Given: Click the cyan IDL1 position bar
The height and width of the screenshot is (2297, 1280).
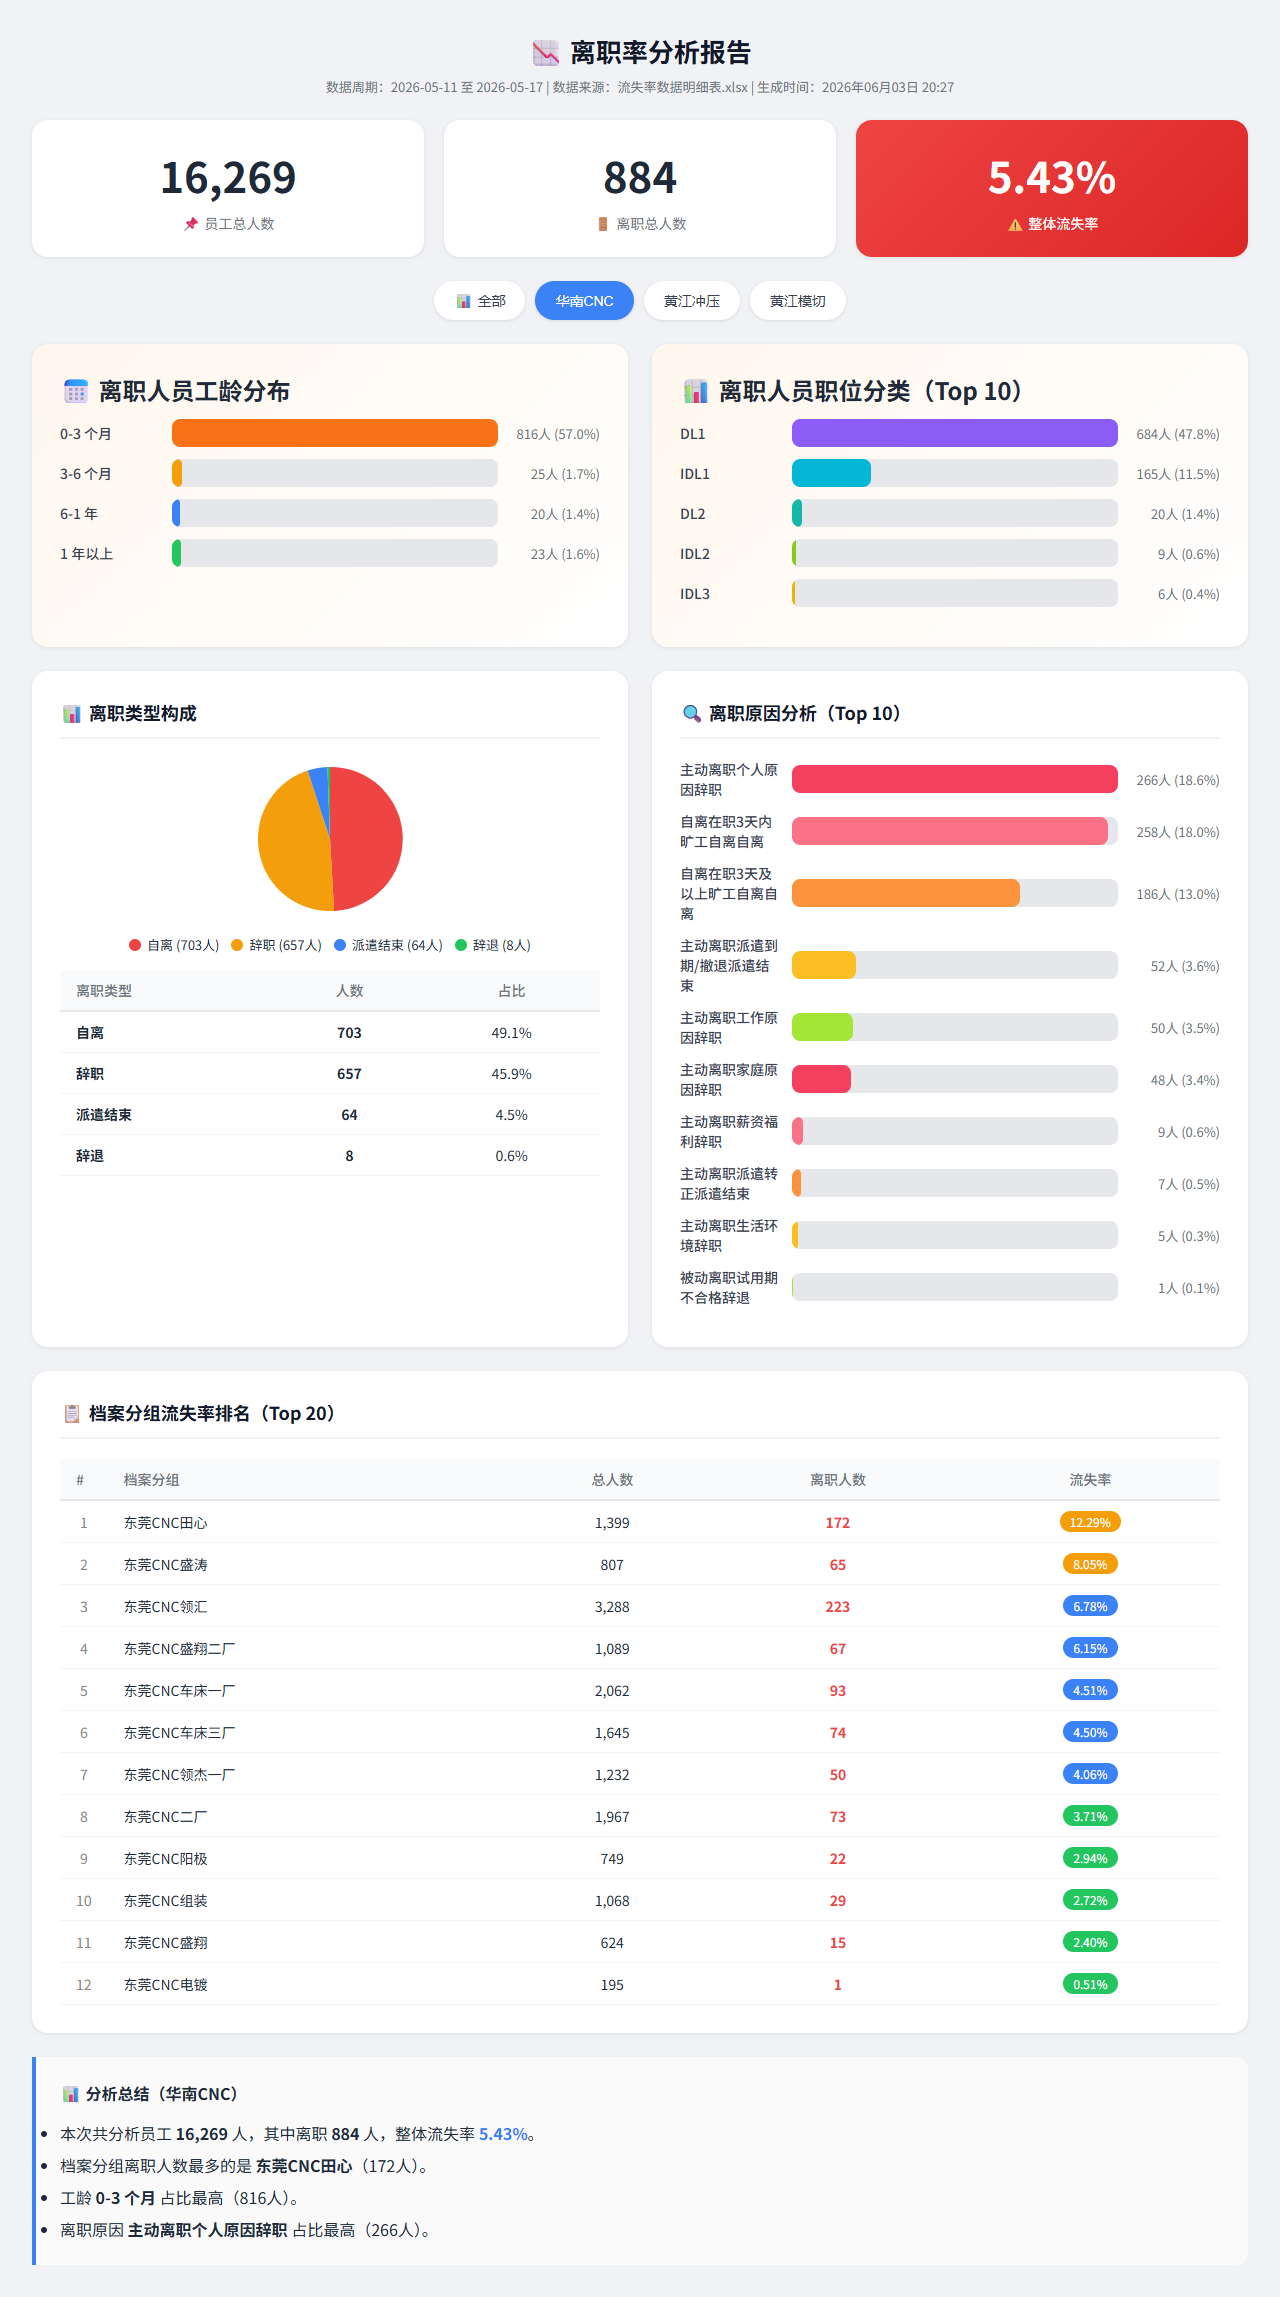Looking at the screenshot, I should (x=831, y=473).
